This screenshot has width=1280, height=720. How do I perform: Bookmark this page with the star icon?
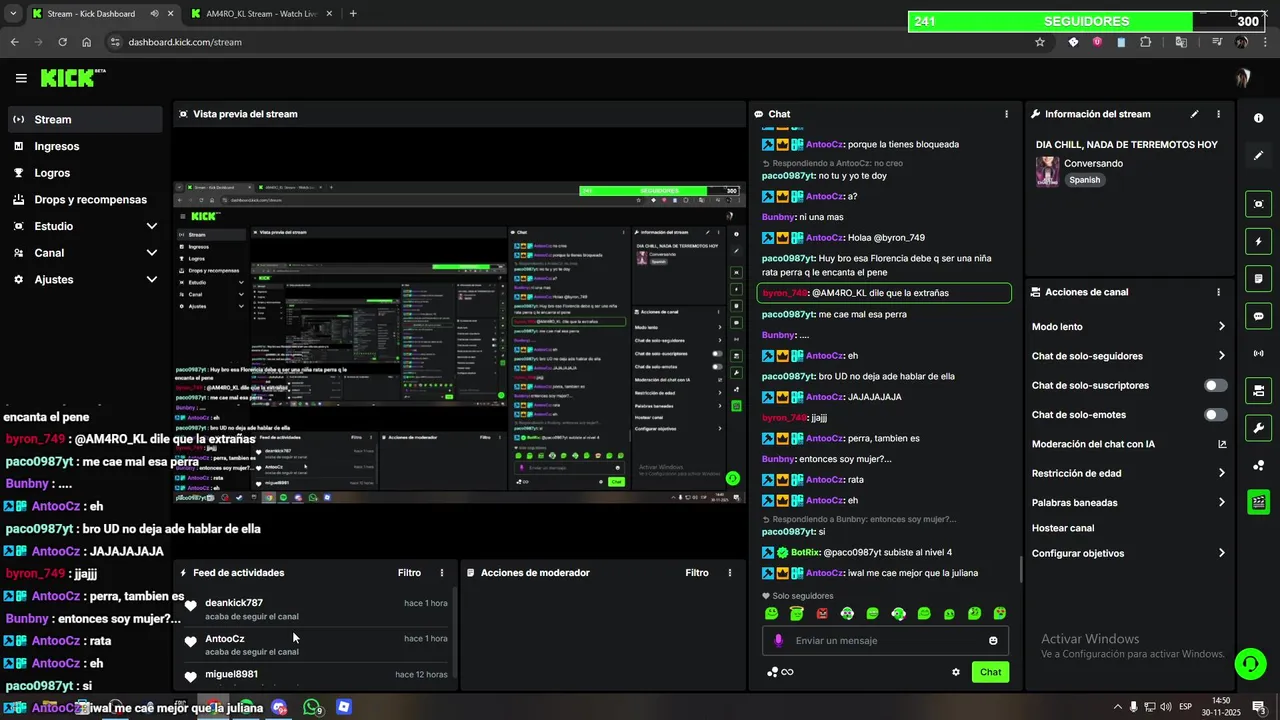pyautogui.click(x=1040, y=42)
